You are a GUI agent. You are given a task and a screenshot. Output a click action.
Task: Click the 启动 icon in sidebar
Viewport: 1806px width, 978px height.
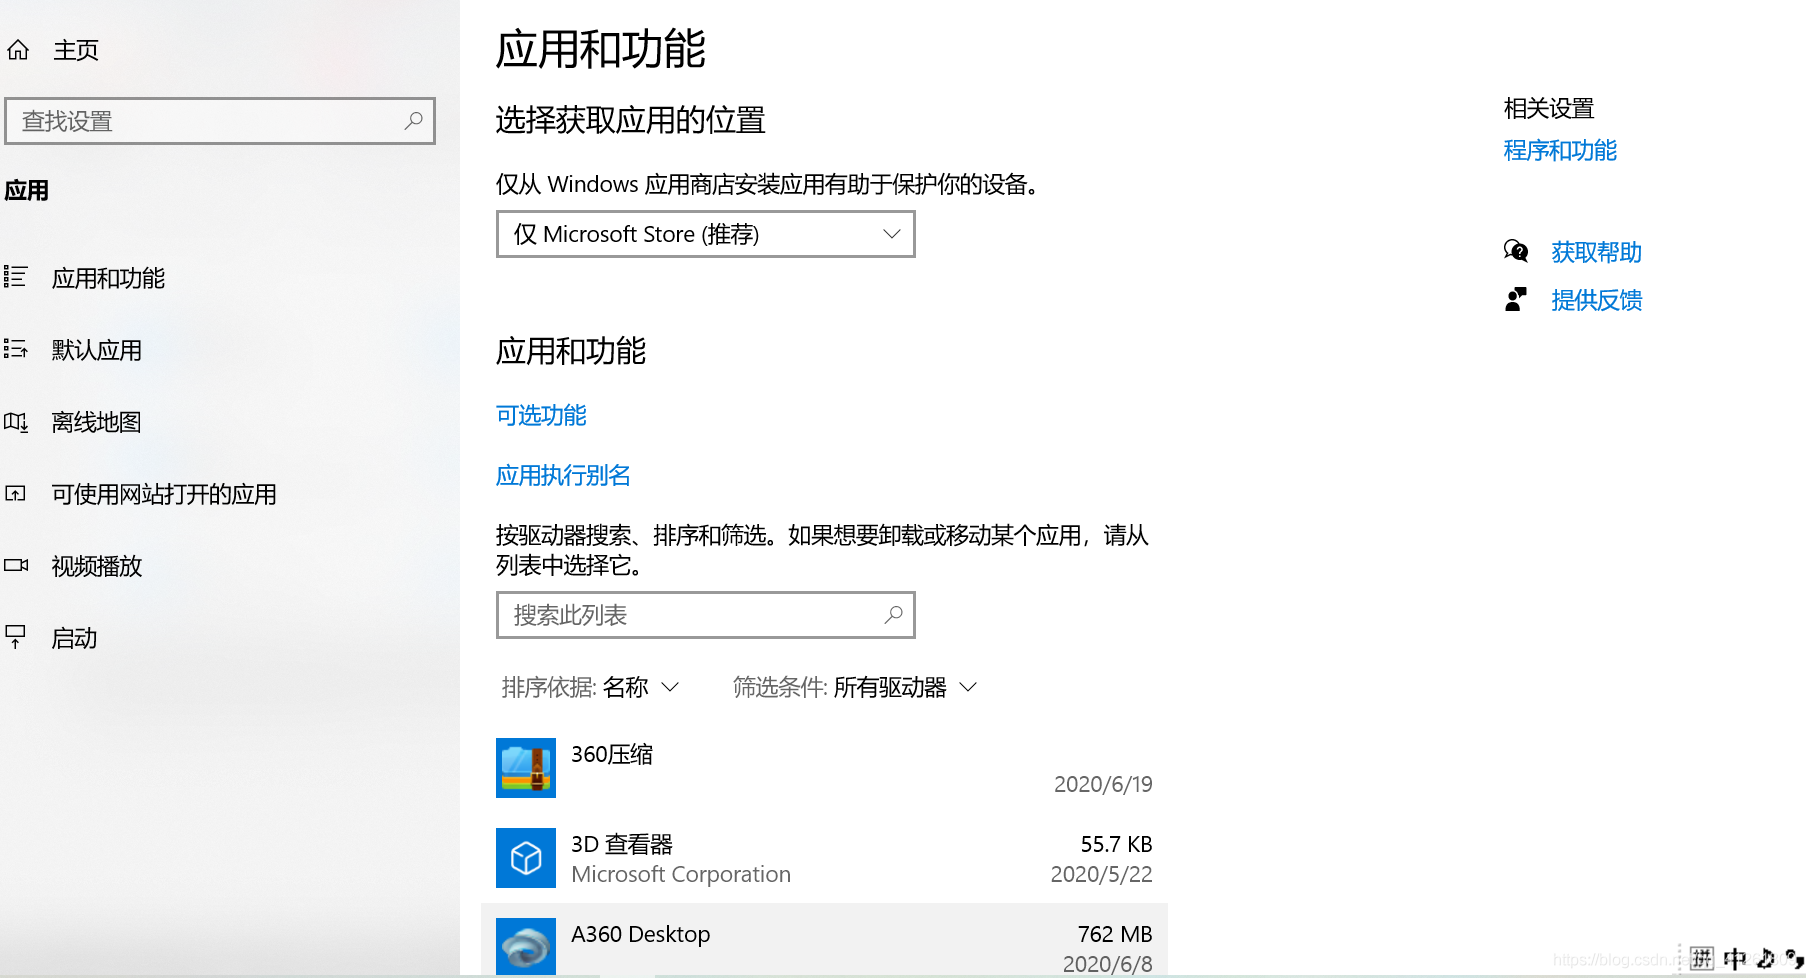15,637
